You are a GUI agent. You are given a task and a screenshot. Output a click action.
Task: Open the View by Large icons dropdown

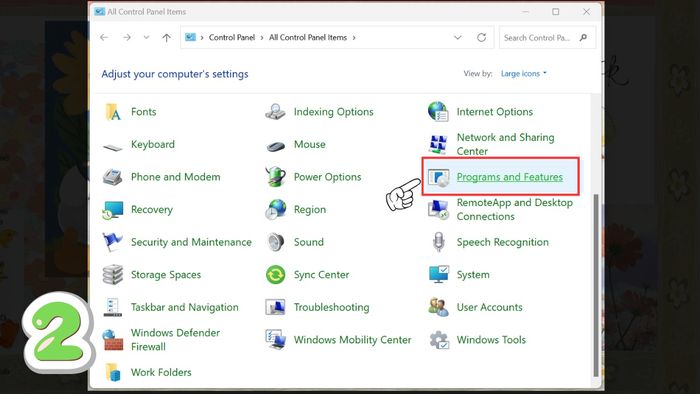point(524,74)
